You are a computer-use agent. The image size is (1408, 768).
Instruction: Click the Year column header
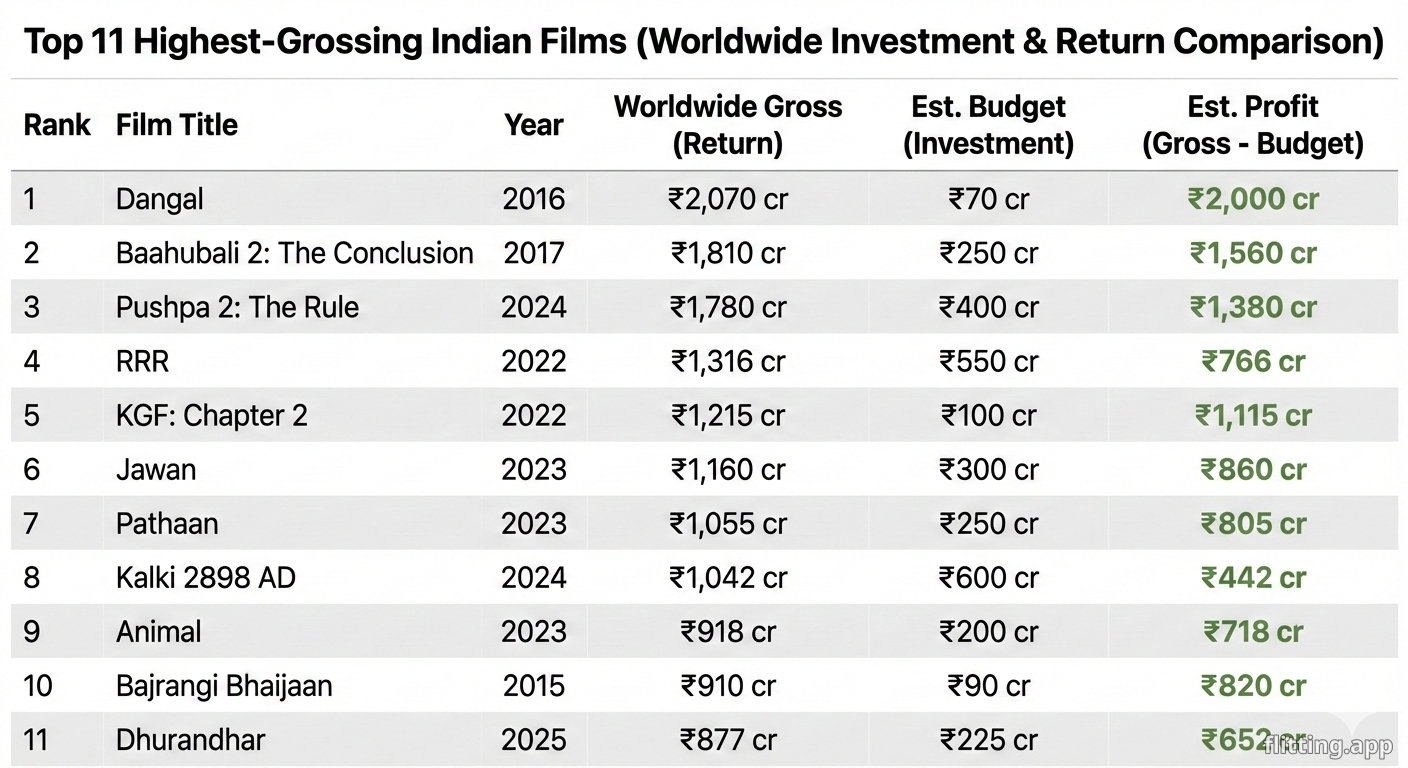click(534, 125)
